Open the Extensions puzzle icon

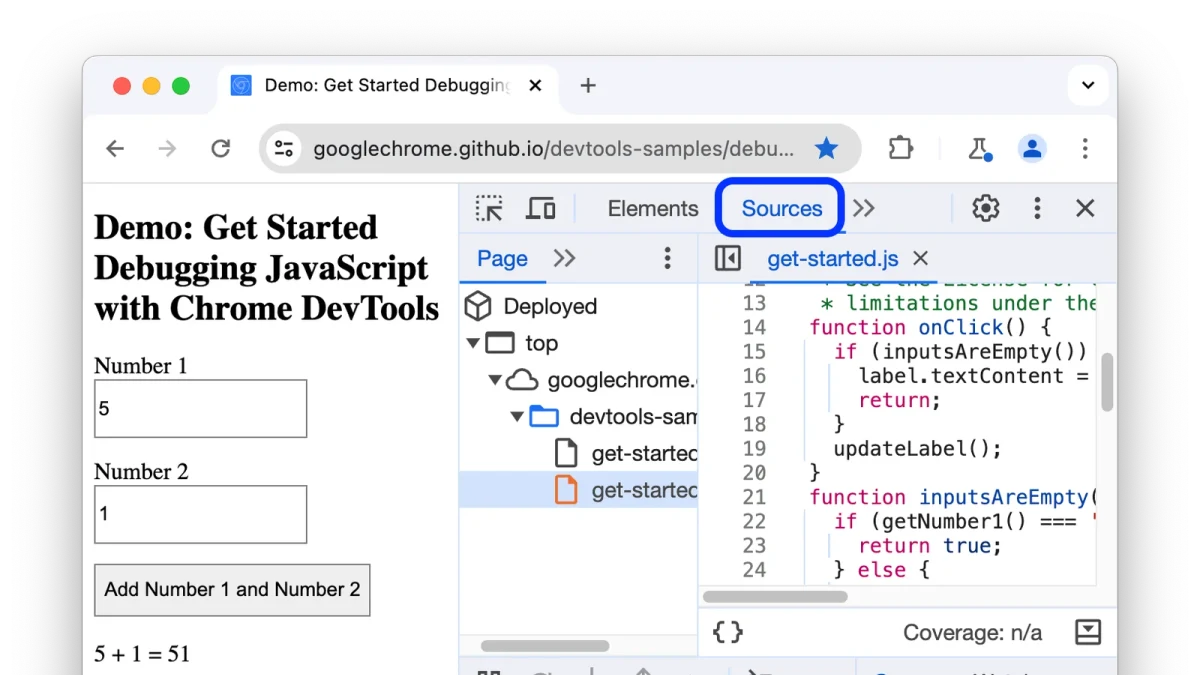901,149
